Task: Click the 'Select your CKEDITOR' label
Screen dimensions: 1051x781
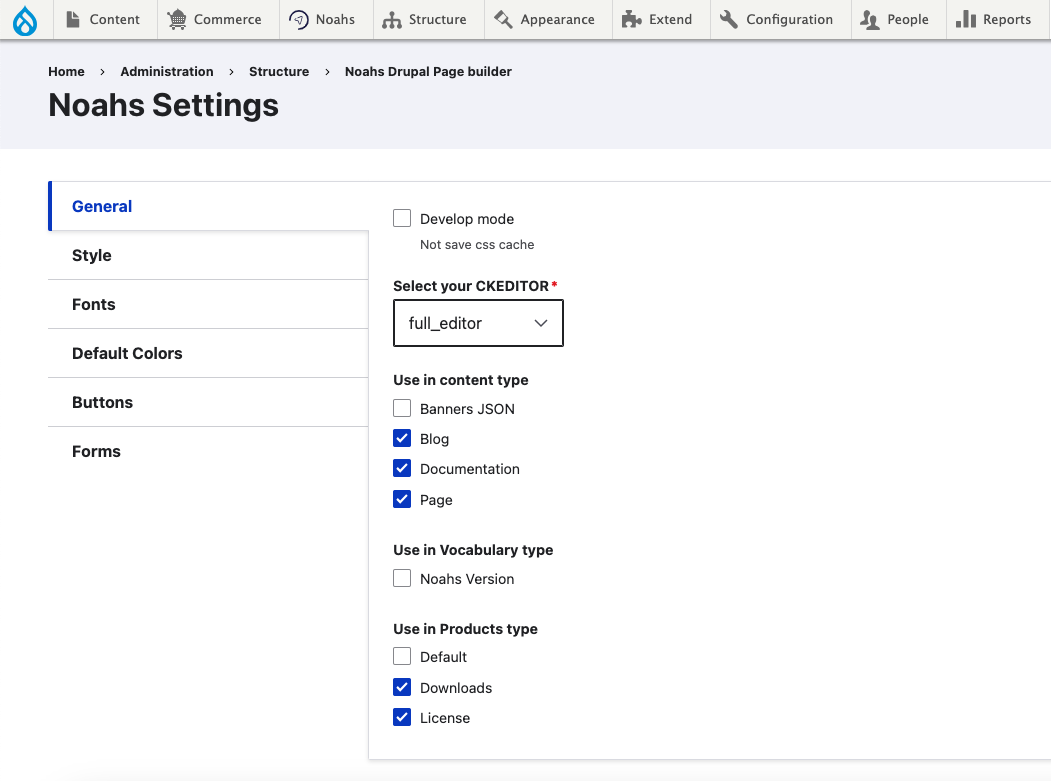Action: coord(471,286)
